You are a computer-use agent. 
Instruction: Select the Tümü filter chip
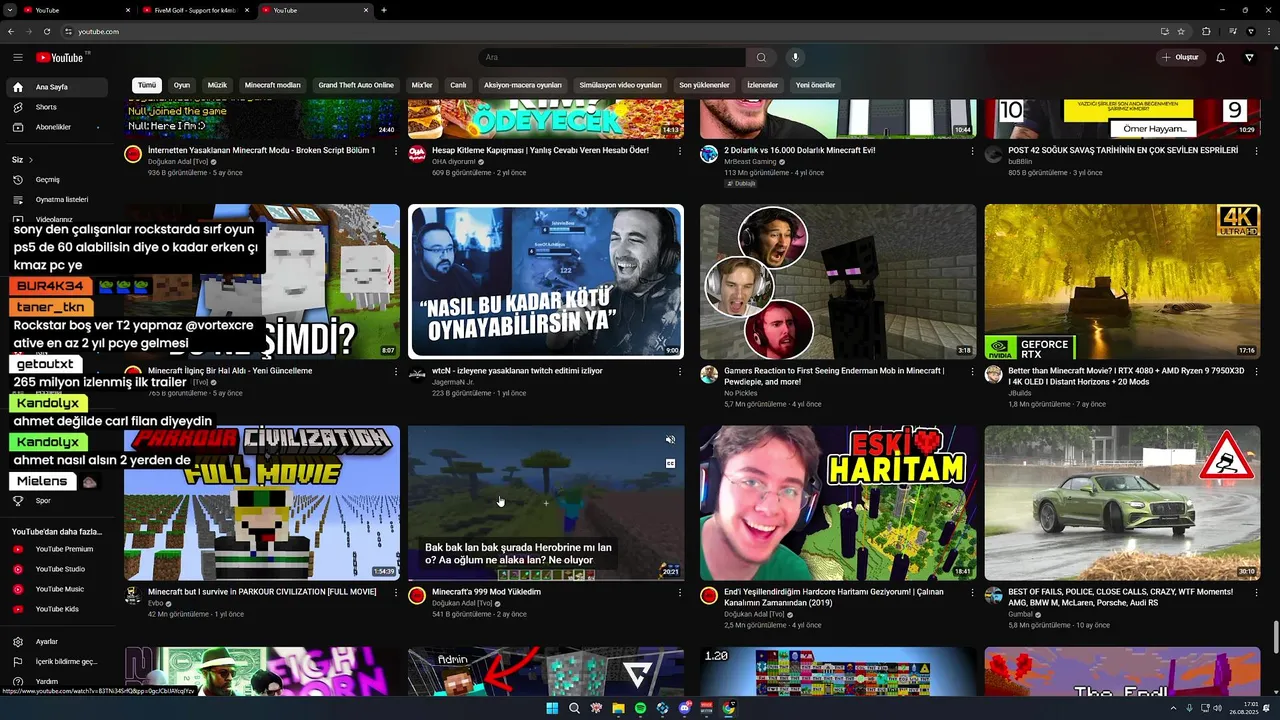pyautogui.click(x=147, y=85)
